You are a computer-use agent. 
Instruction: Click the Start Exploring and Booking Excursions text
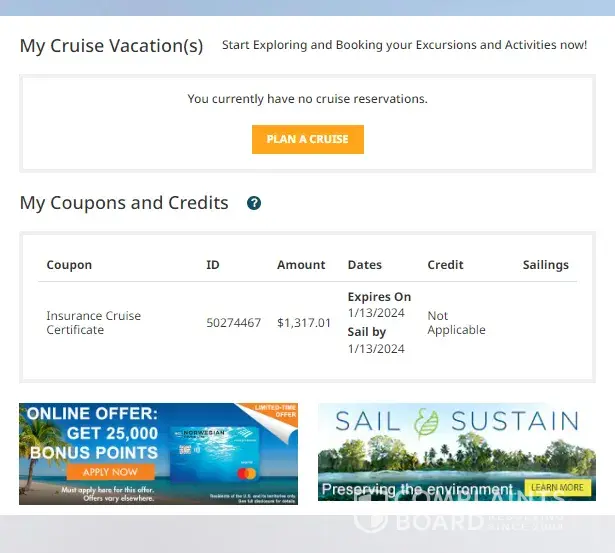[404, 45]
